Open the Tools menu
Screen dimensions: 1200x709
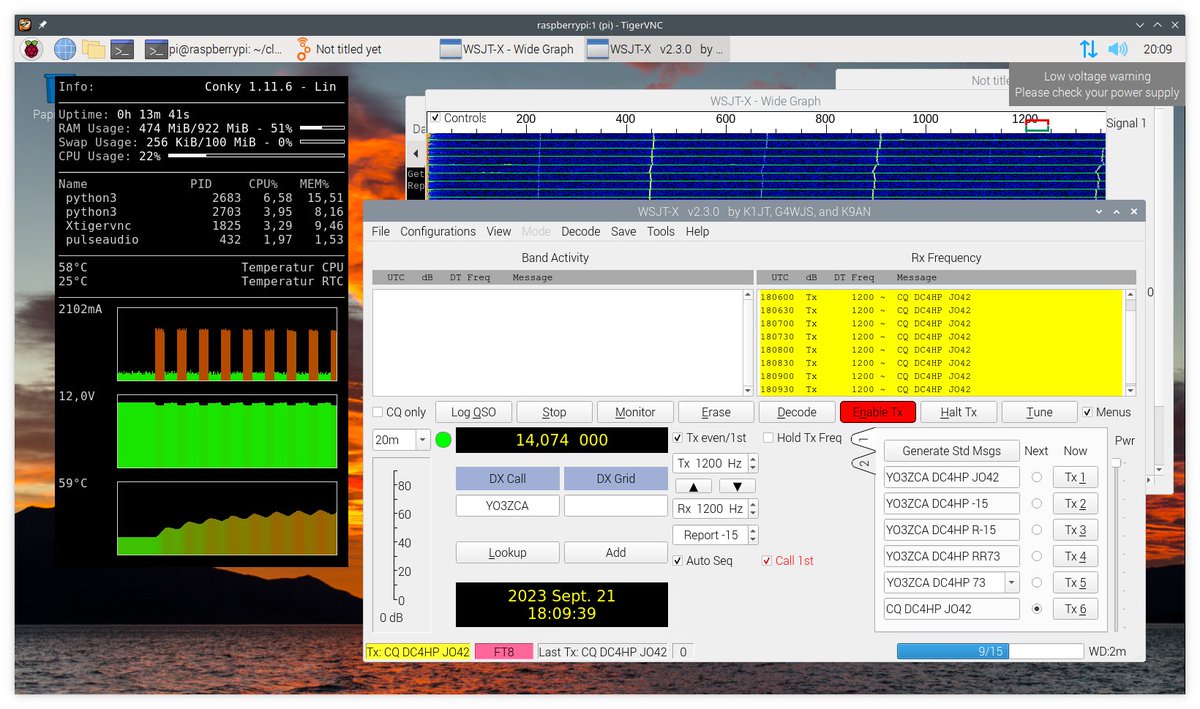[x=661, y=231]
